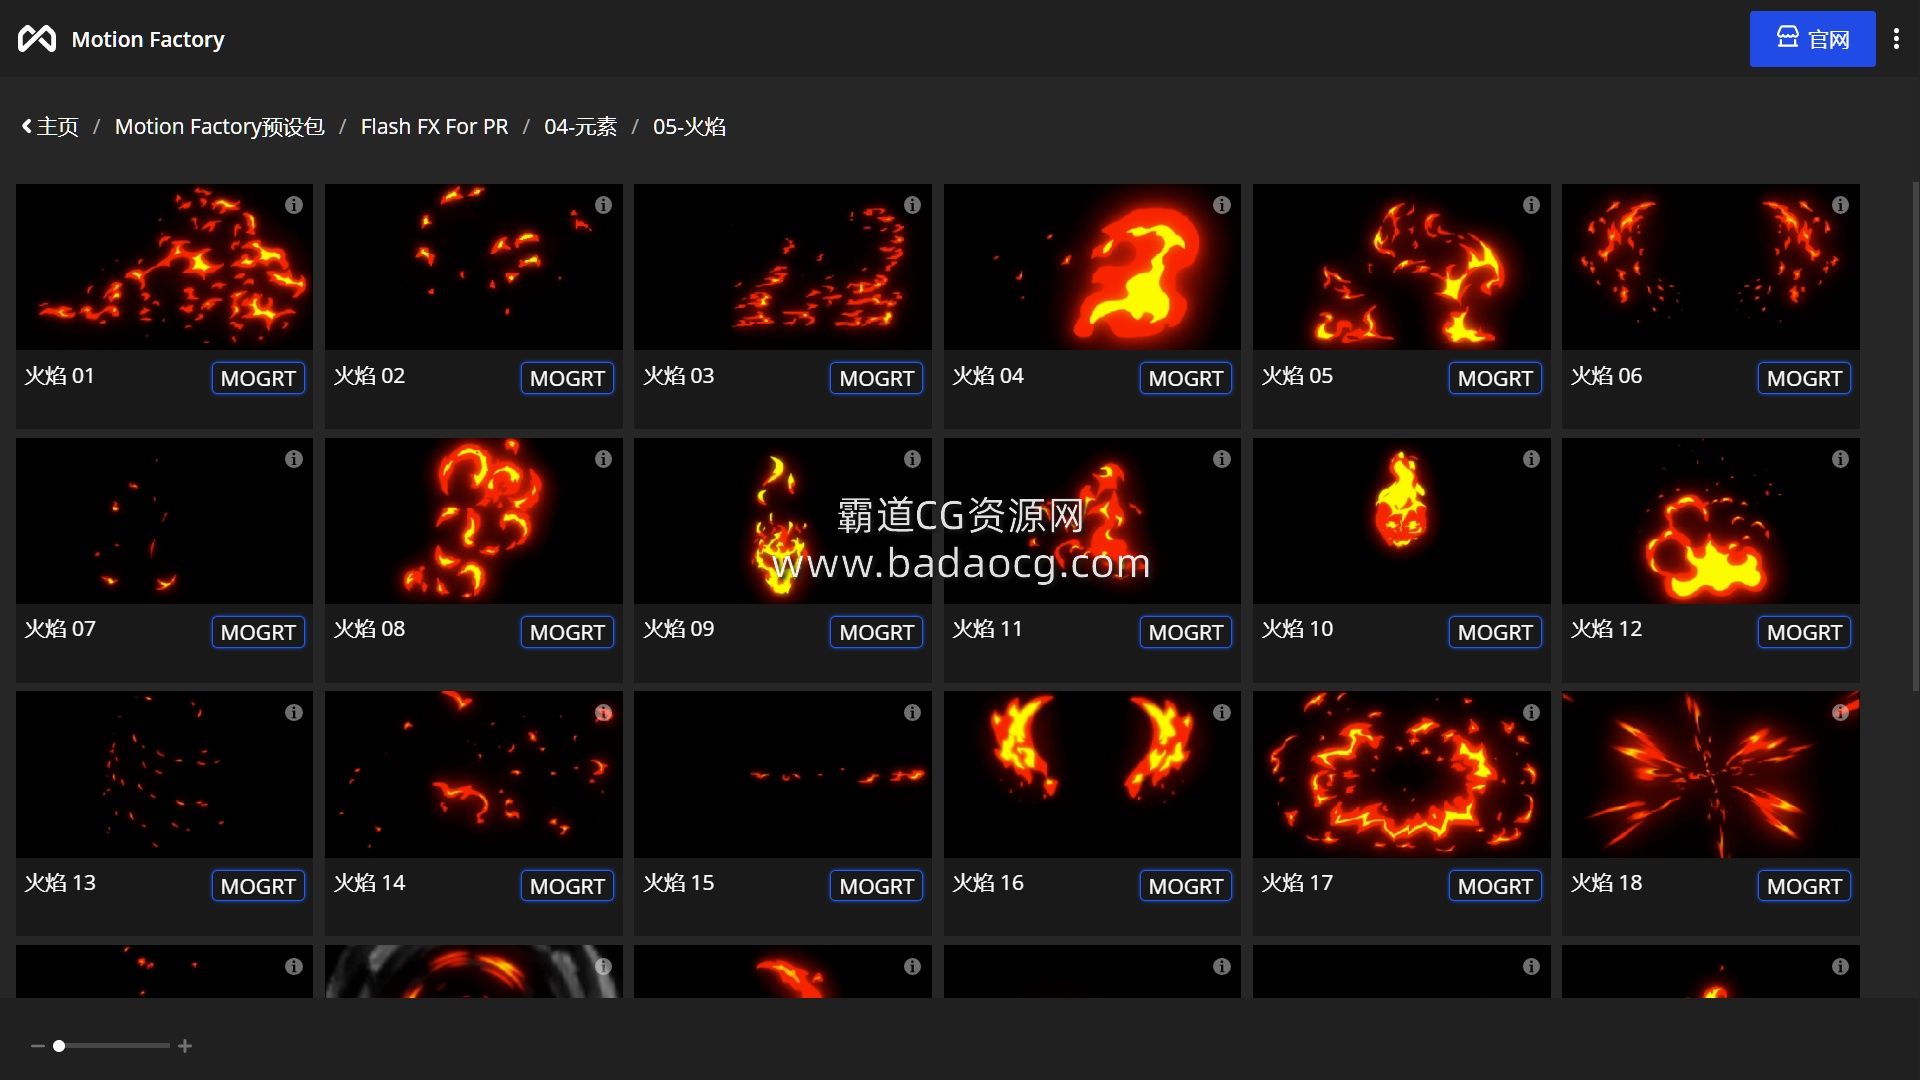The width and height of the screenshot is (1920, 1080).
Task: Select the 火焰 17 ring thumbnail
Action: 1401,775
